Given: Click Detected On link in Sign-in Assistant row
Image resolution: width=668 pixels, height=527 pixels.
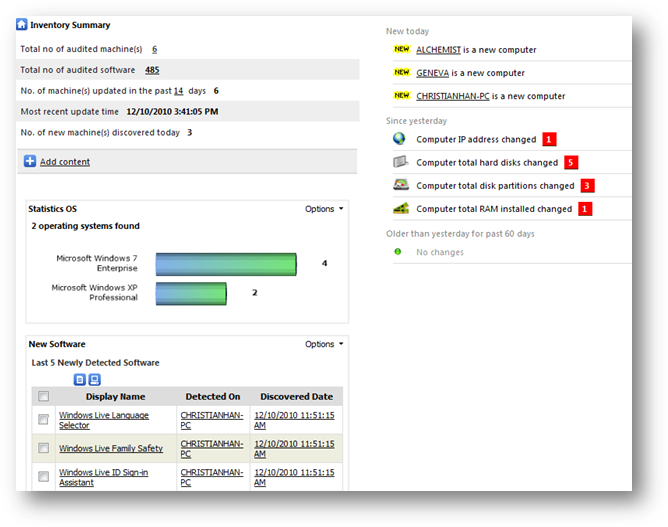Looking at the screenshot, I should 212,477.
